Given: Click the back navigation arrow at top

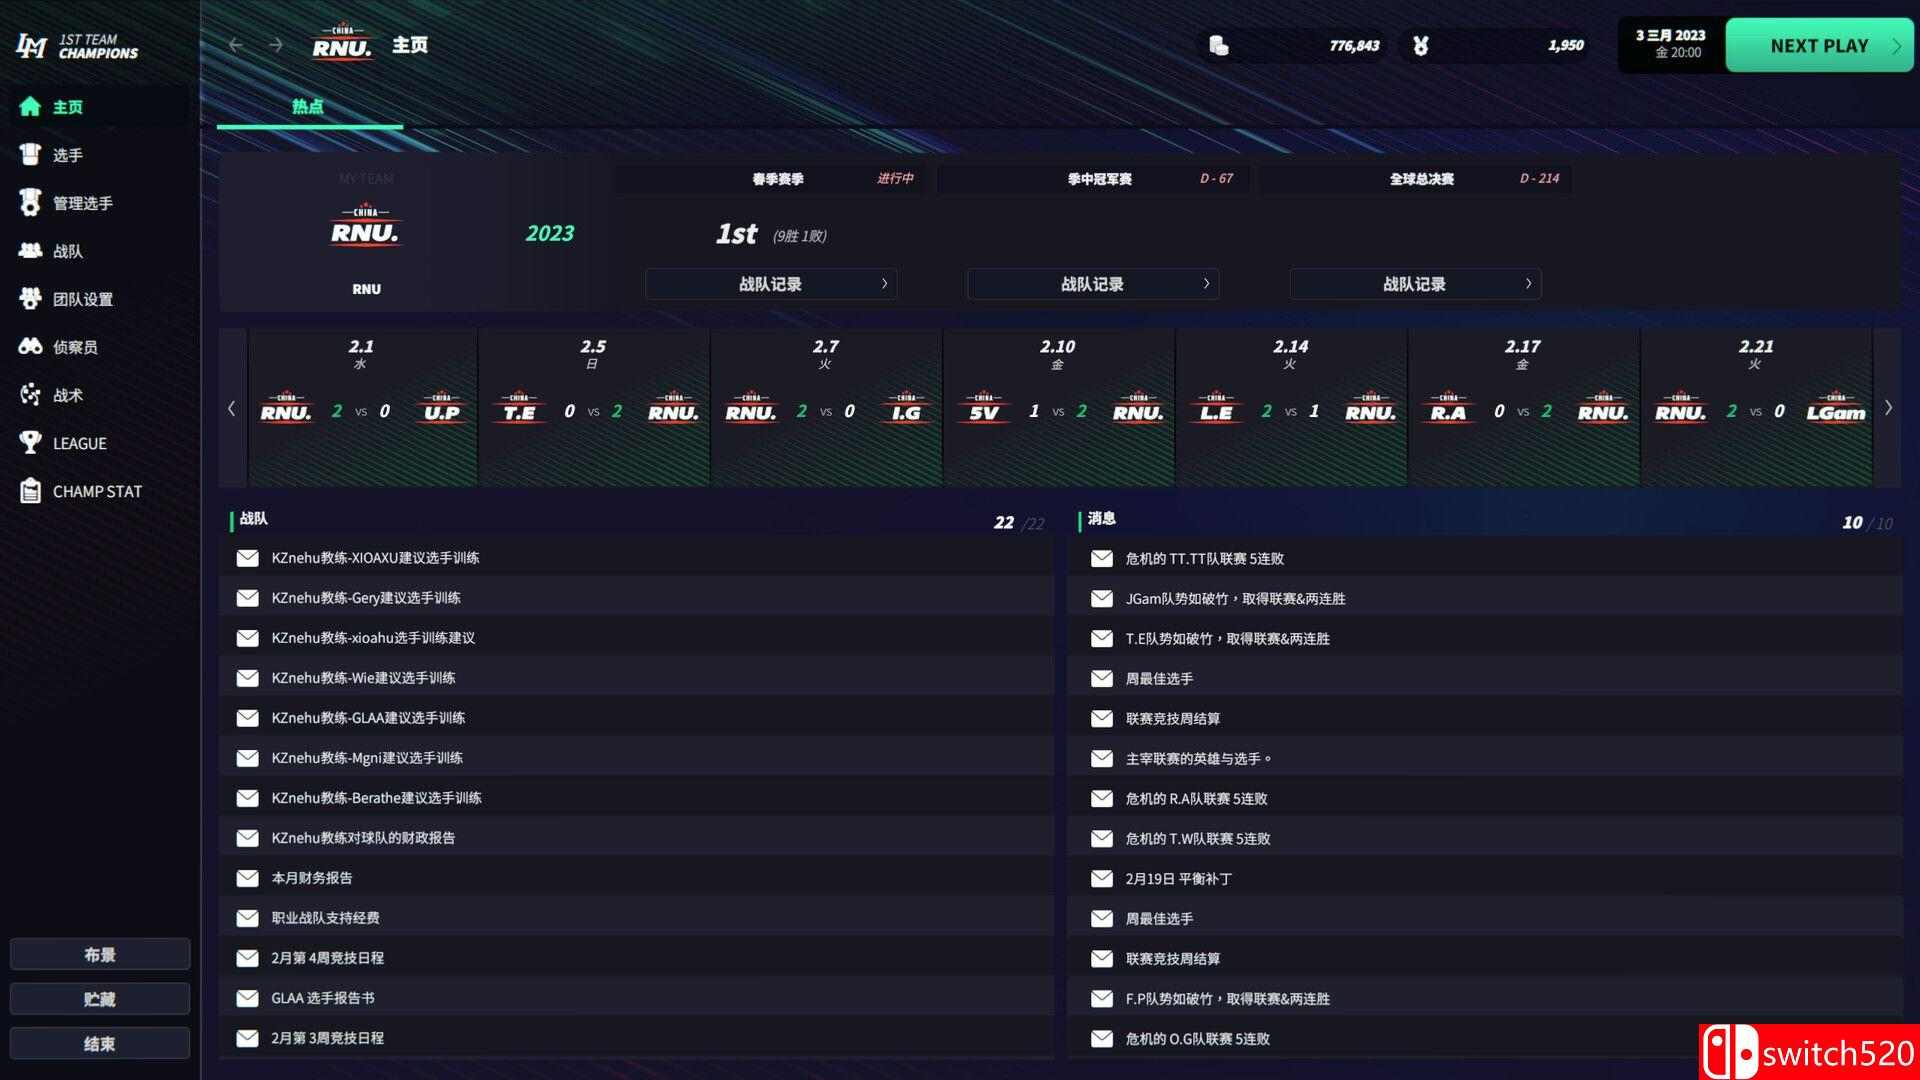Looking at the screenshot, I should pos(236,45).
